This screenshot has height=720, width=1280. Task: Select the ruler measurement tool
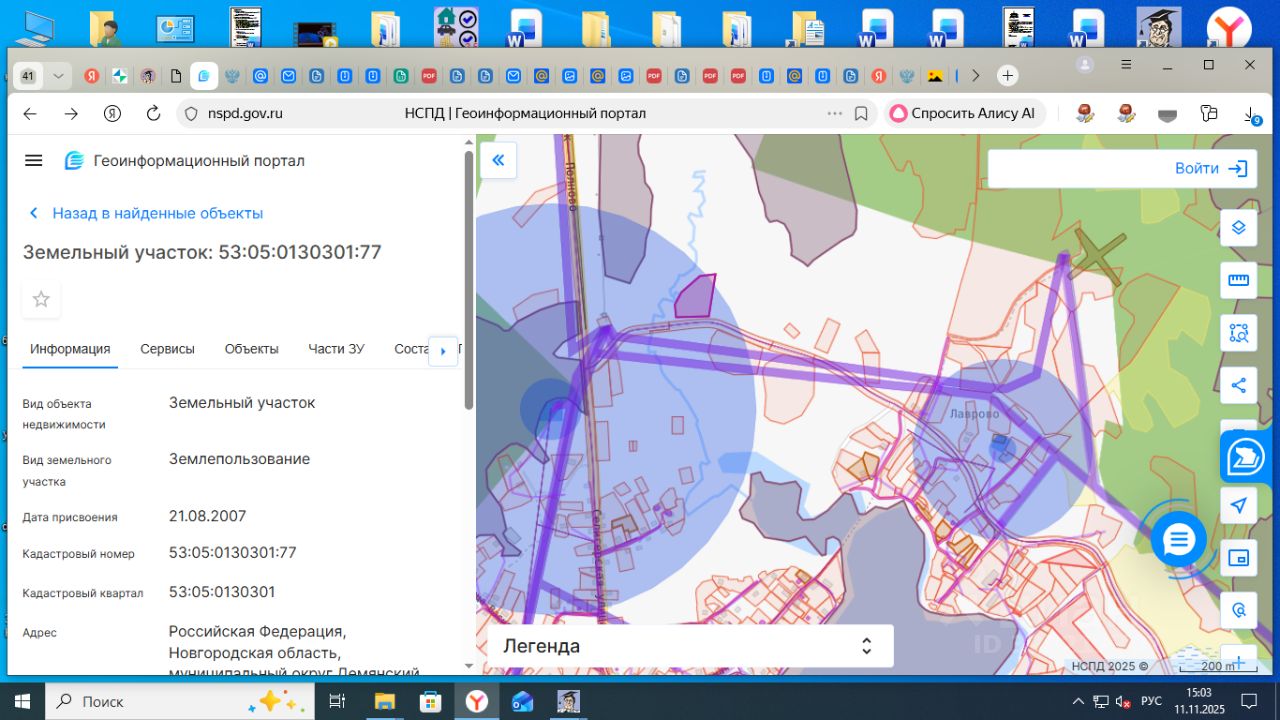pyautogui.click(x=1238, y=280)
